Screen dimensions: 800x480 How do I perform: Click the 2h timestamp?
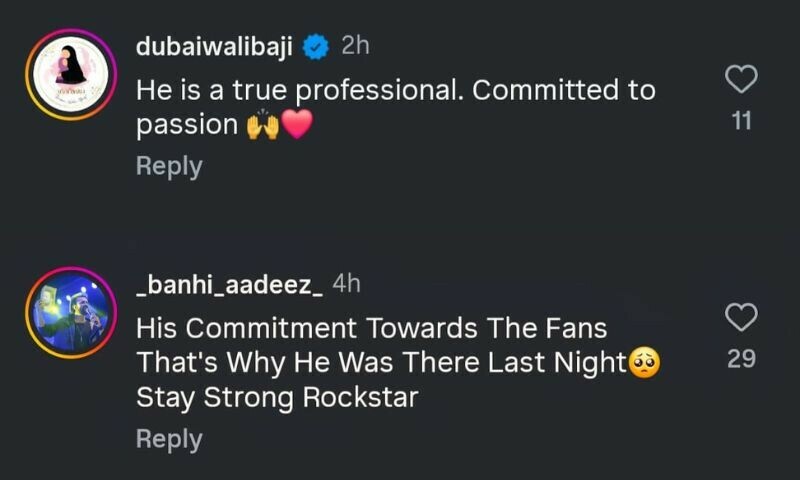coord(355,46)
